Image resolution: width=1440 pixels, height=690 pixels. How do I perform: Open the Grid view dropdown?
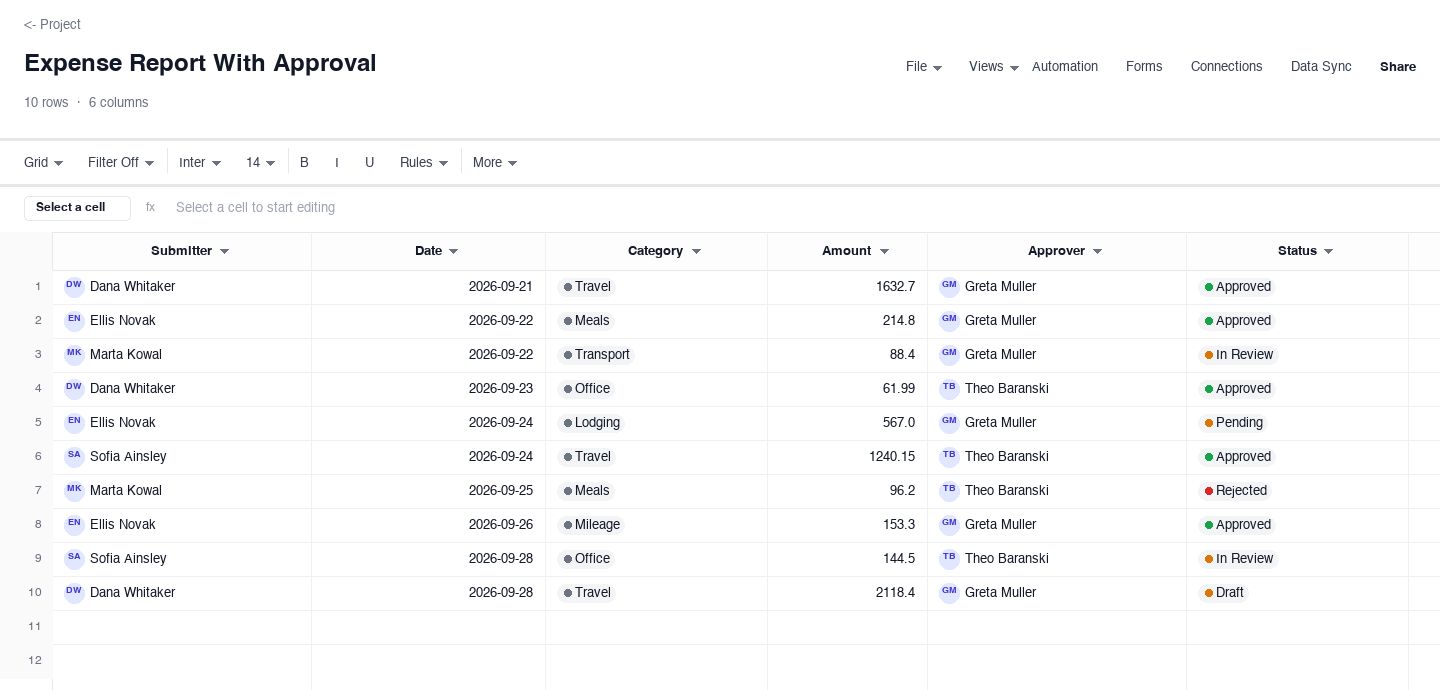(x=44, y=162)
